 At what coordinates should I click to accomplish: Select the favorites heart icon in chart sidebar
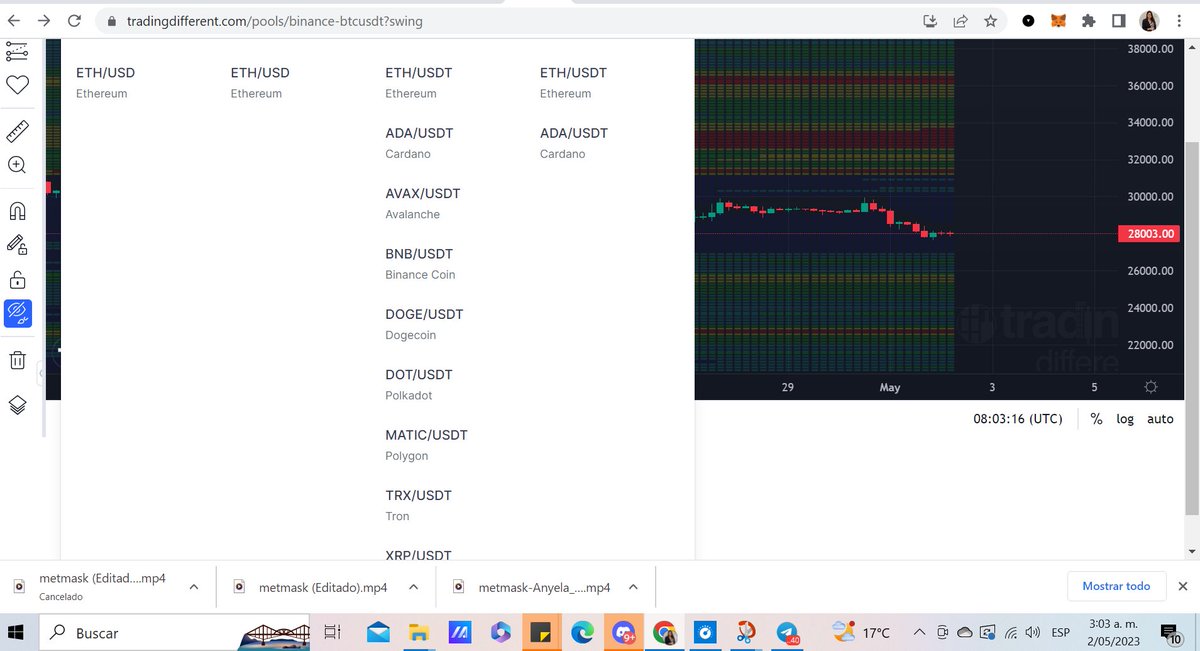tap(17, 84)
